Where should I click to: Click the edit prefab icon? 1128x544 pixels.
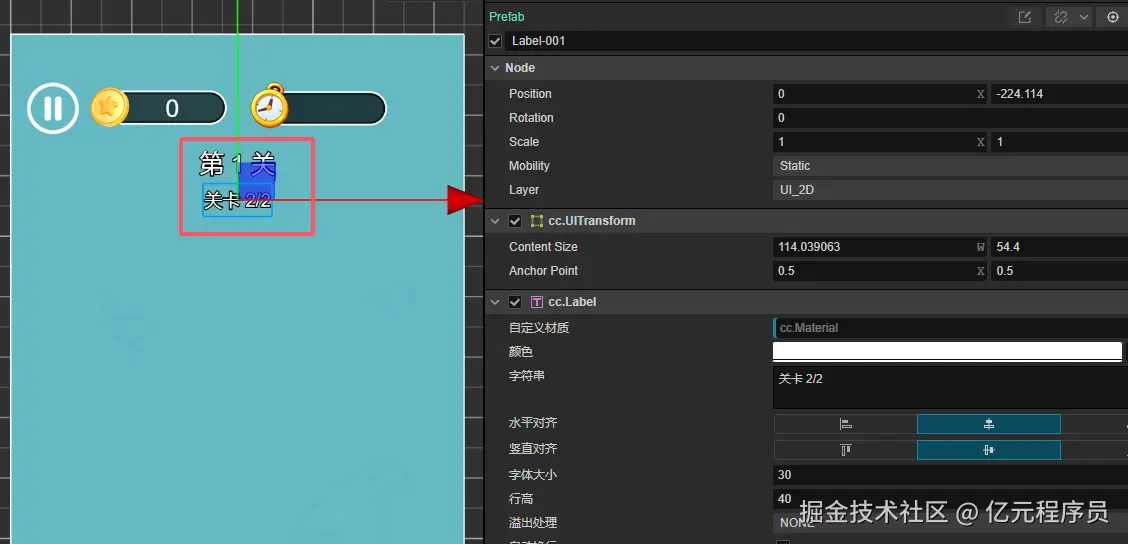click(x=1024, y=17)
